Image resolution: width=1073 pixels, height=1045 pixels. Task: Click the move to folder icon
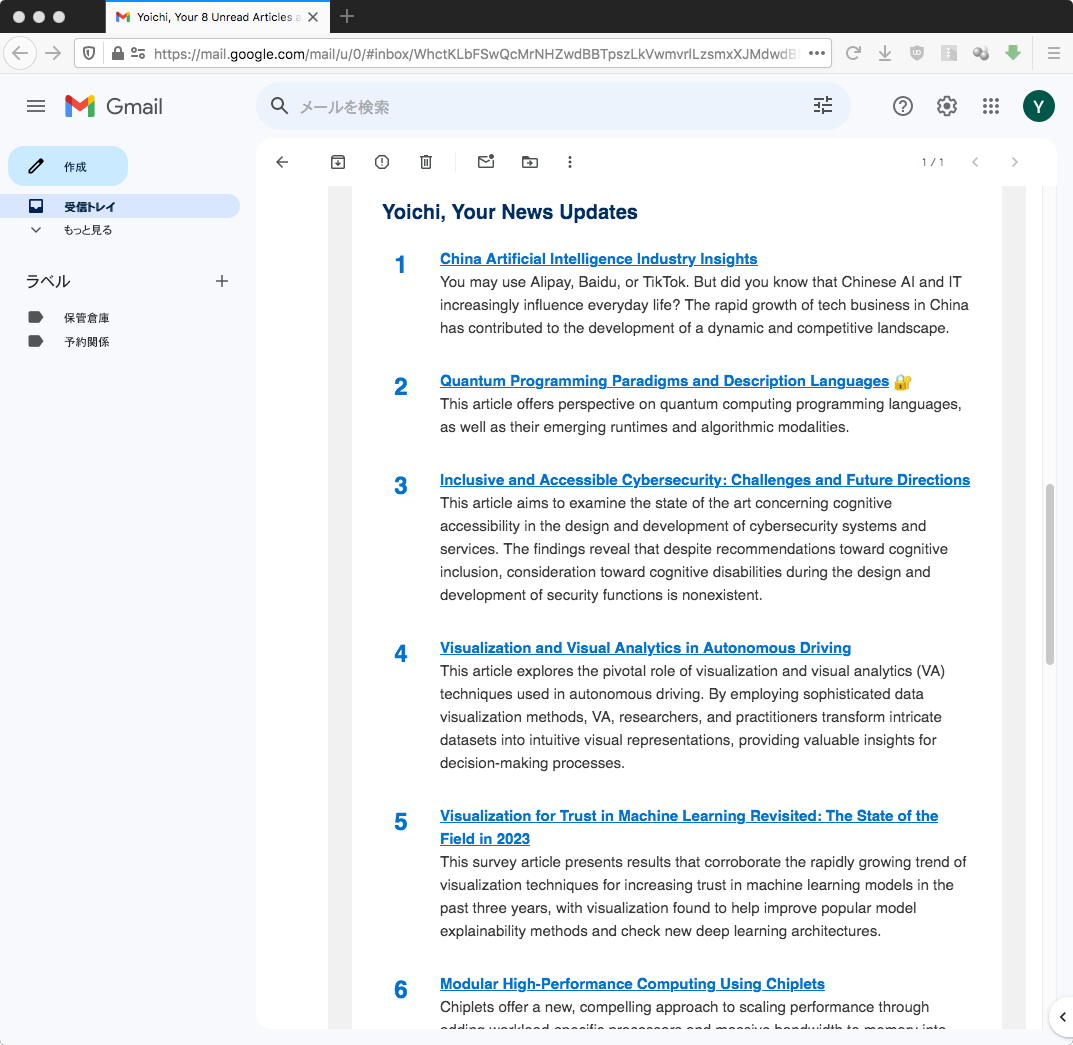click(530, 162)
